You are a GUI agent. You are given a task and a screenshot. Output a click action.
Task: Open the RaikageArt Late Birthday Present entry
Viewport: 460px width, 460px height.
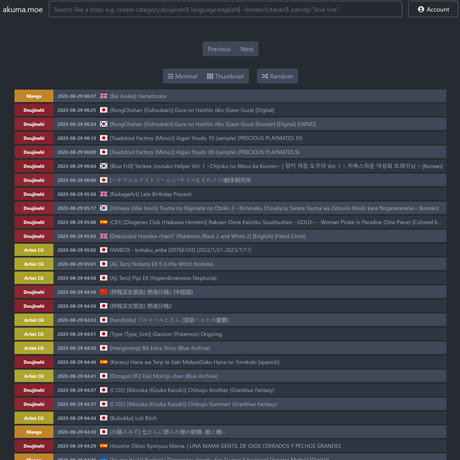click(x=151, y=194)
